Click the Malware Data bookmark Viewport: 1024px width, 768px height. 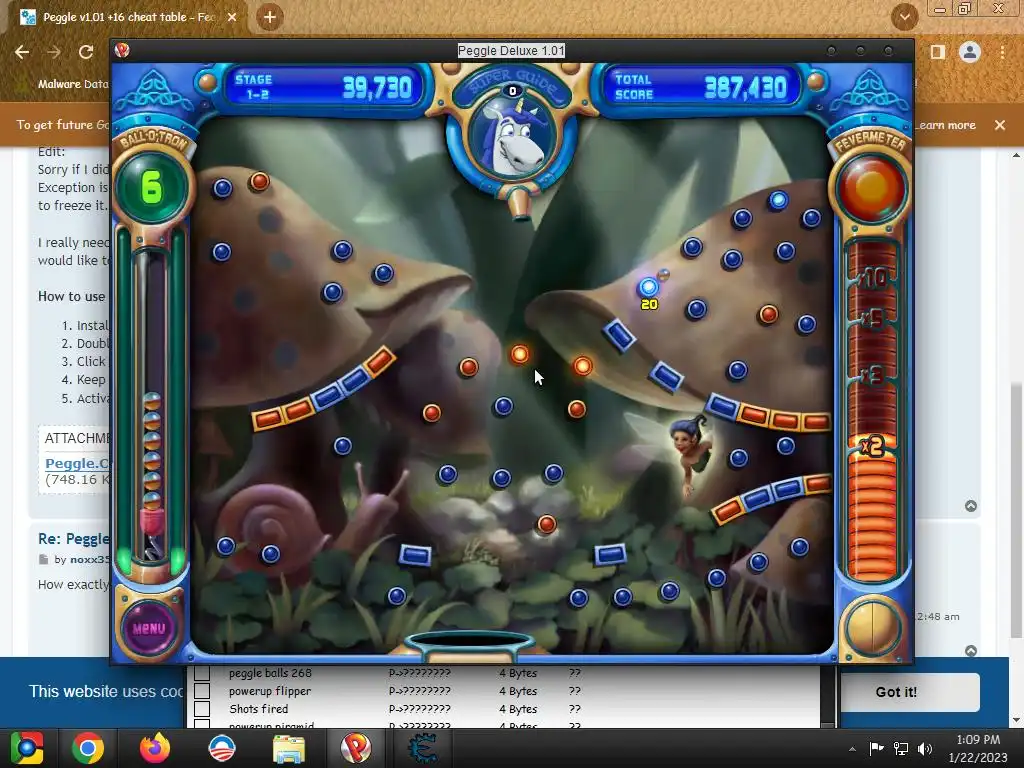tap(73, 84)
